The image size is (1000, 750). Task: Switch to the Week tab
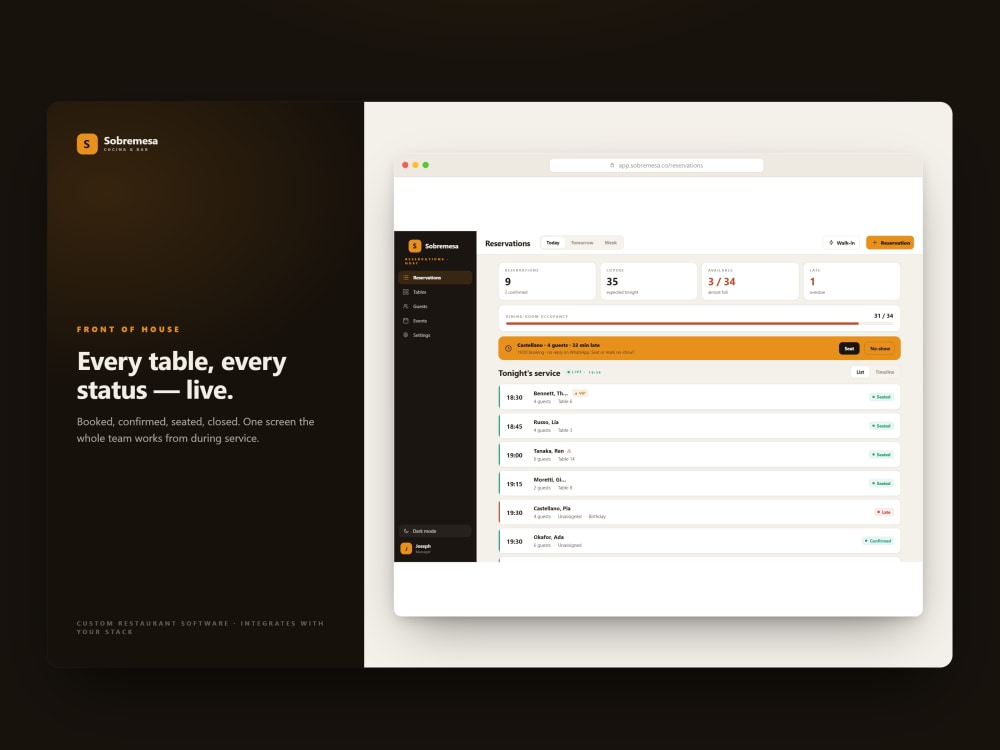(x=610, y=243)
